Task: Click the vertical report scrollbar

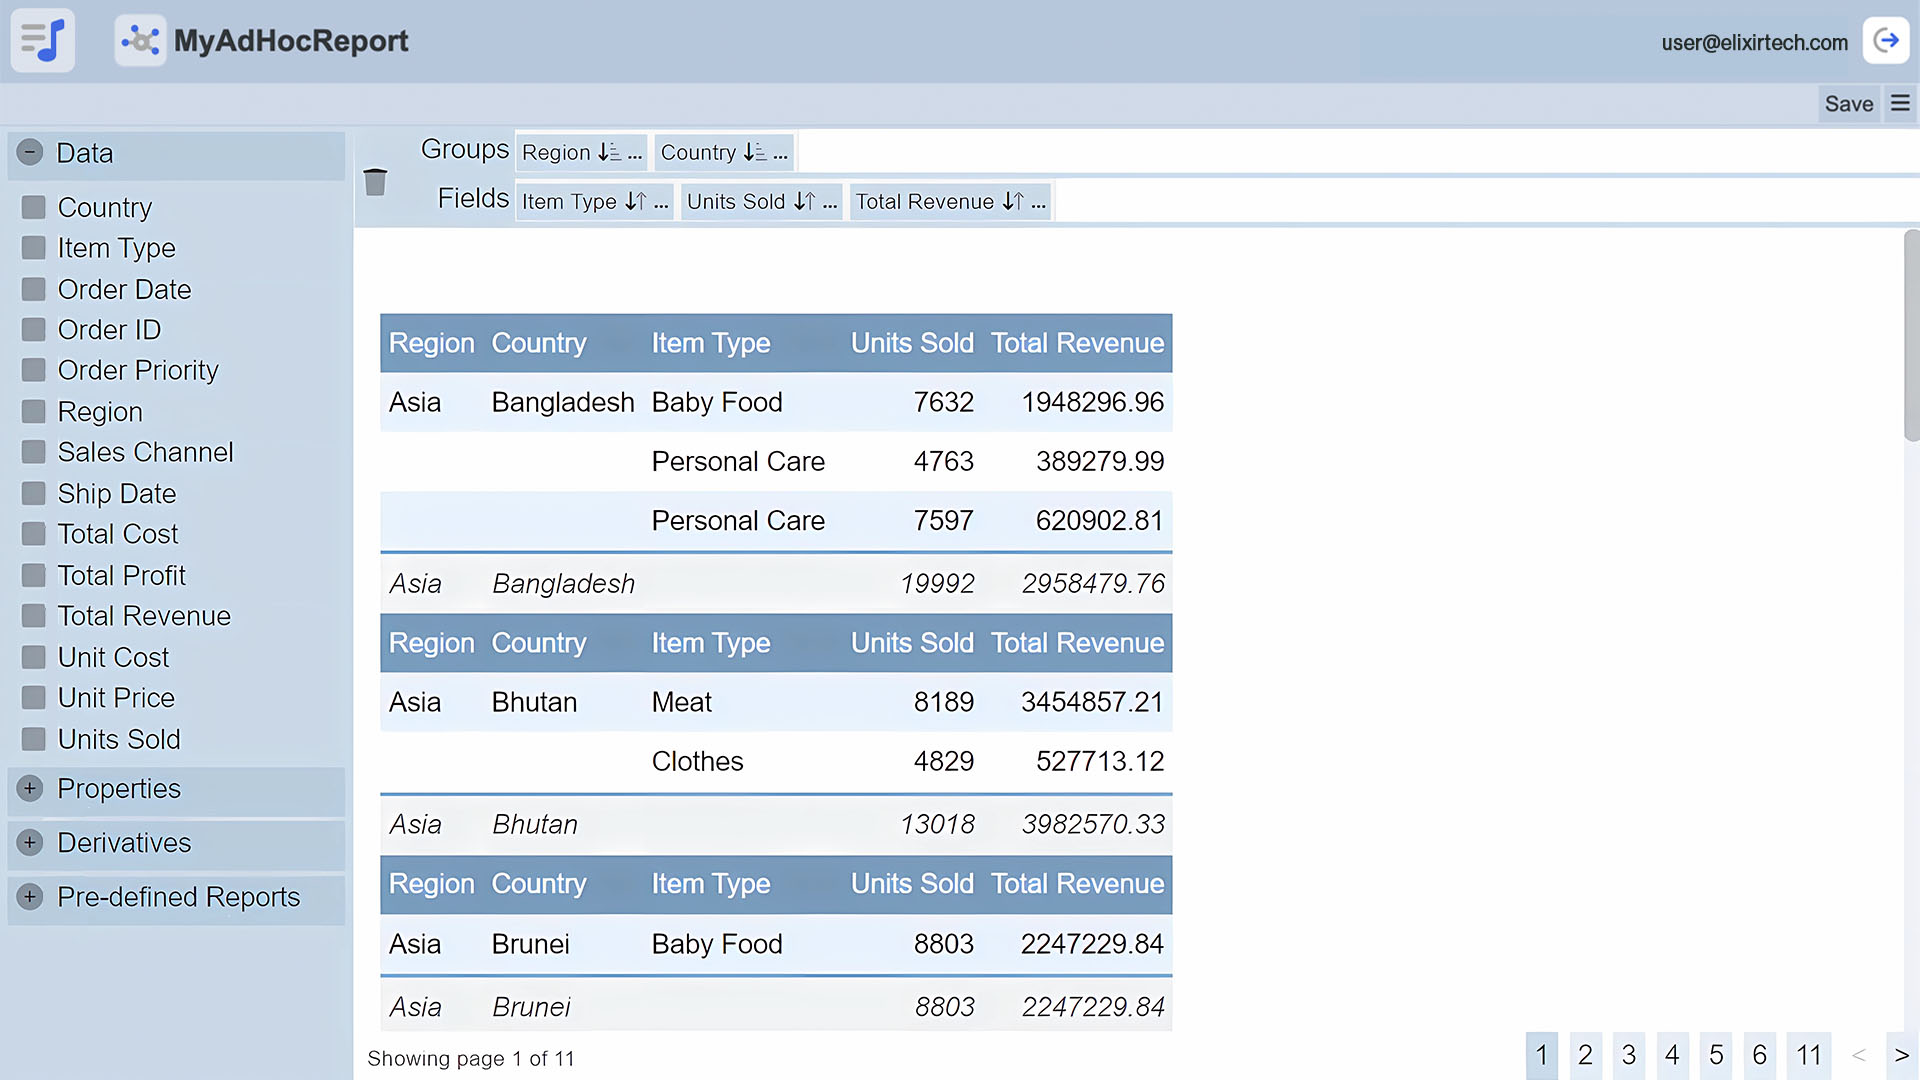Action: pos(1911,336)
